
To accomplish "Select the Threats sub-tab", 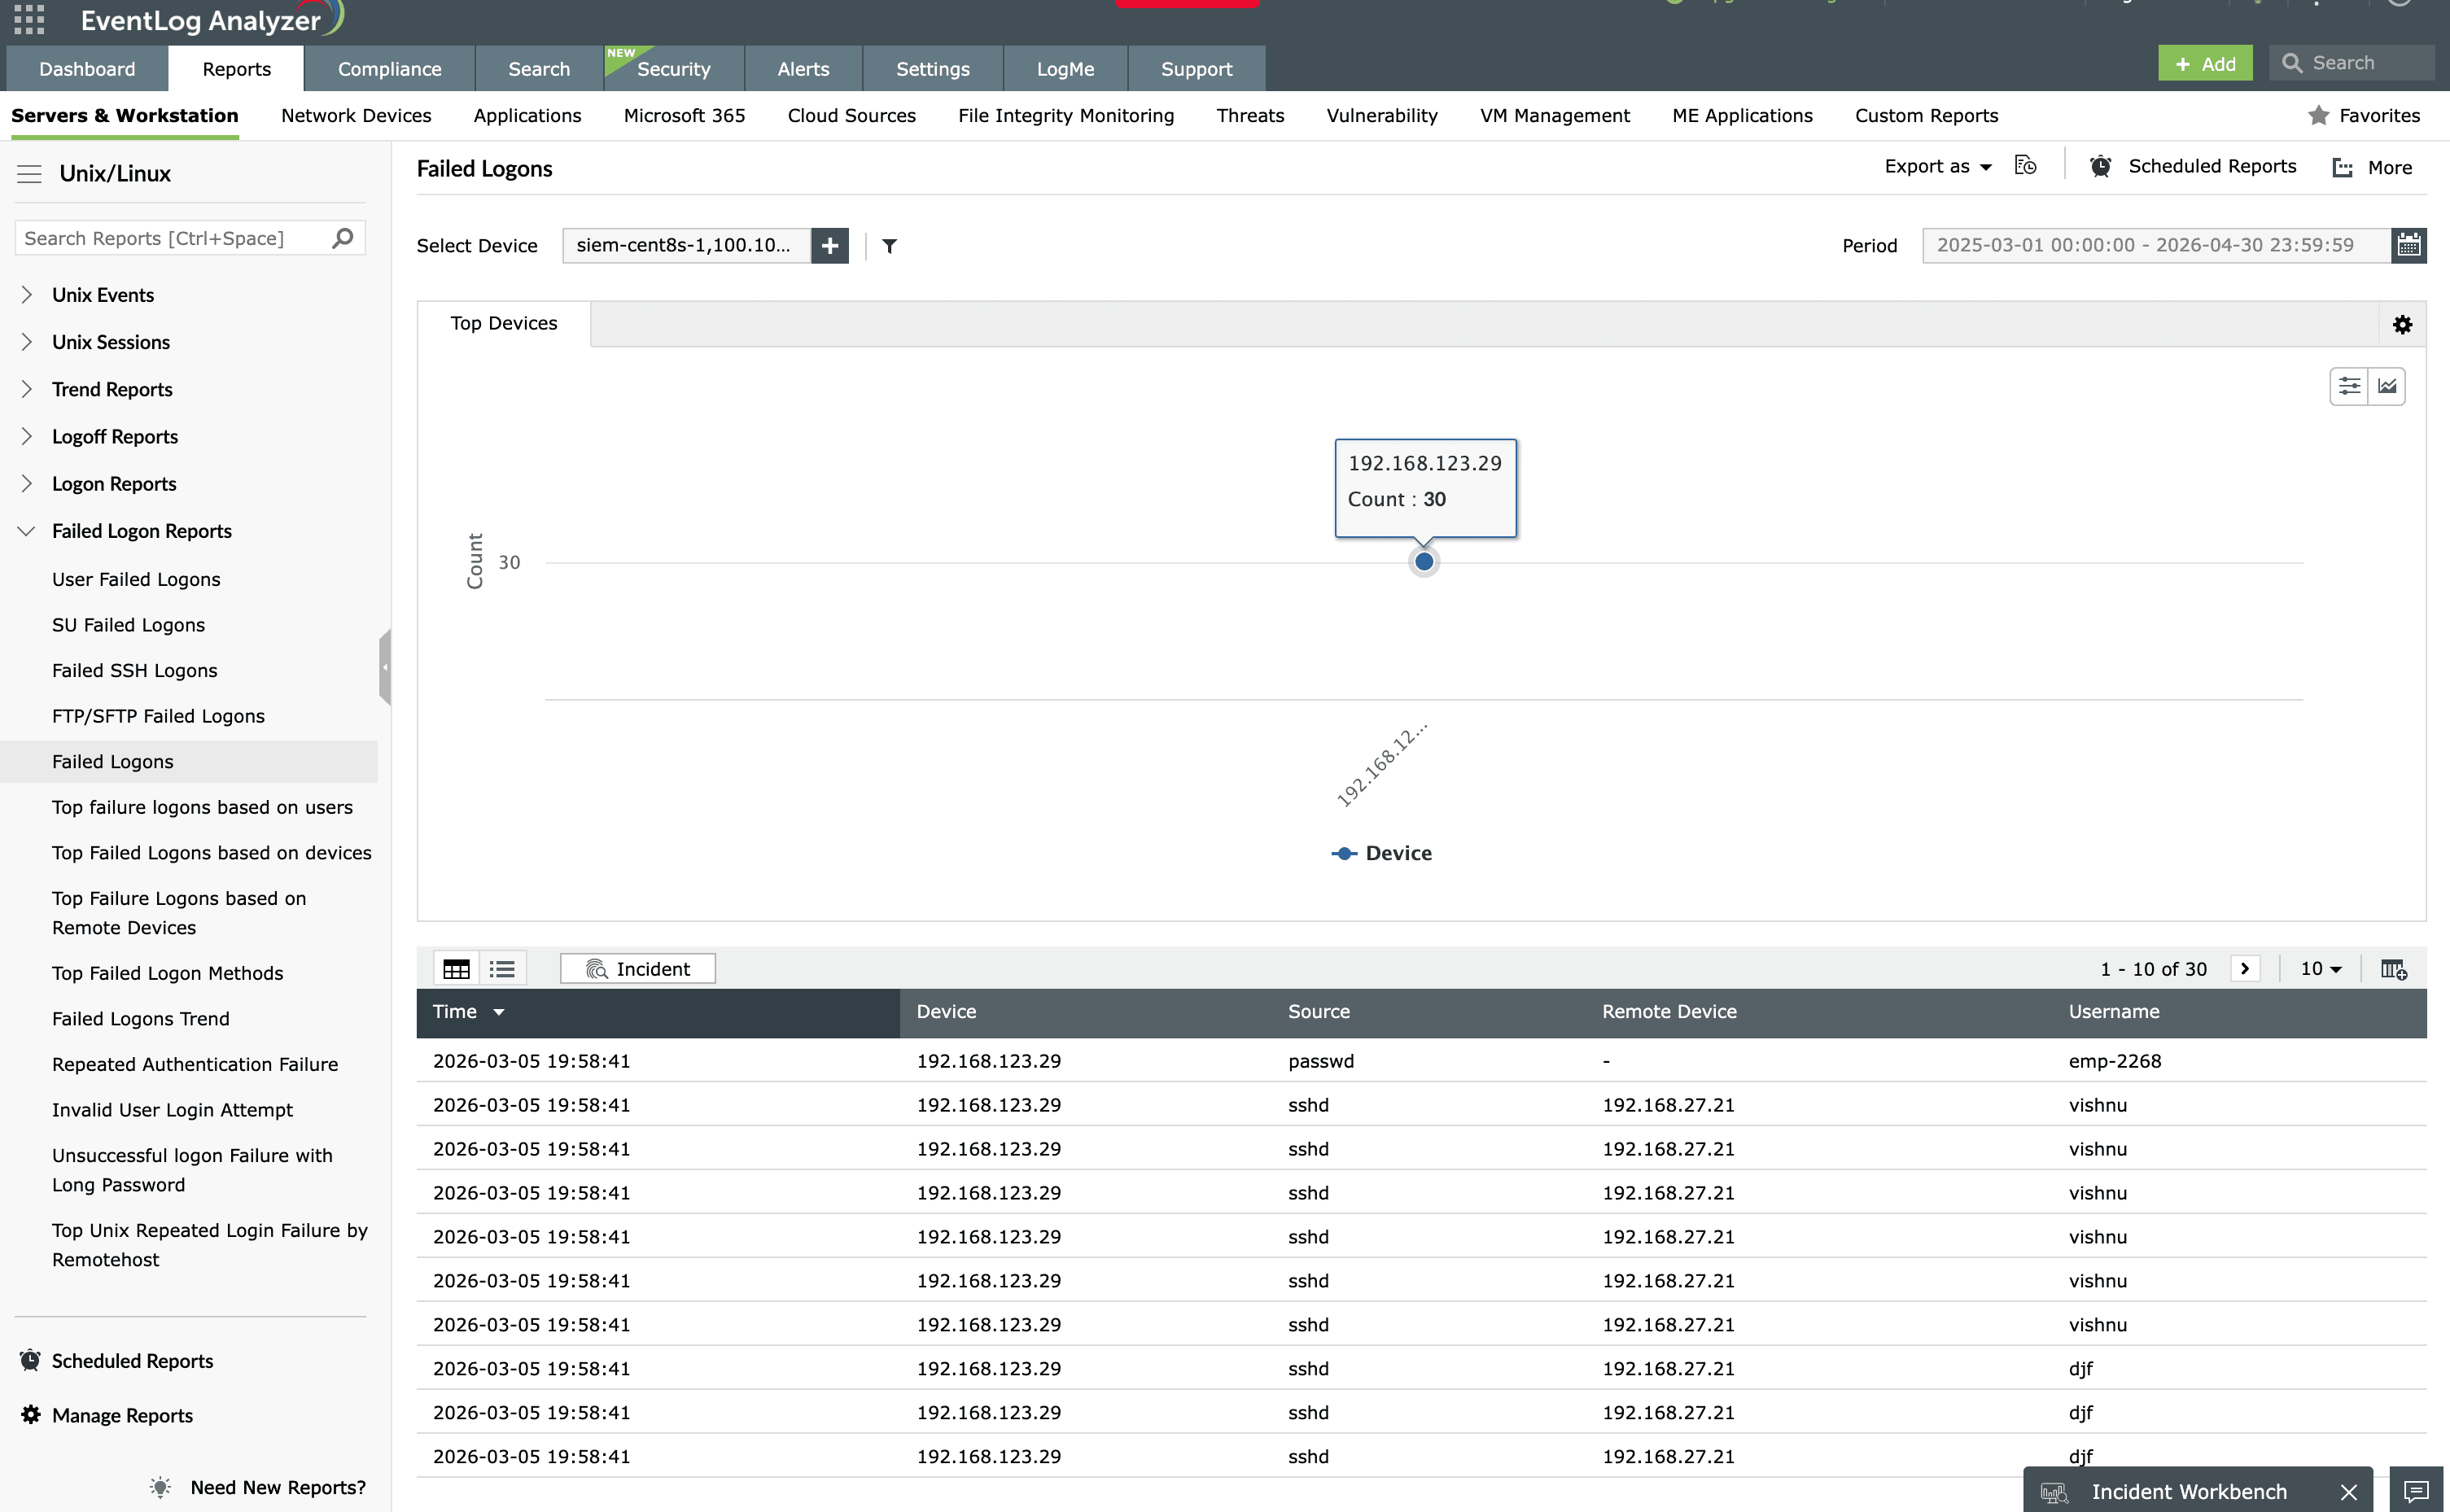I will 1250,116.
